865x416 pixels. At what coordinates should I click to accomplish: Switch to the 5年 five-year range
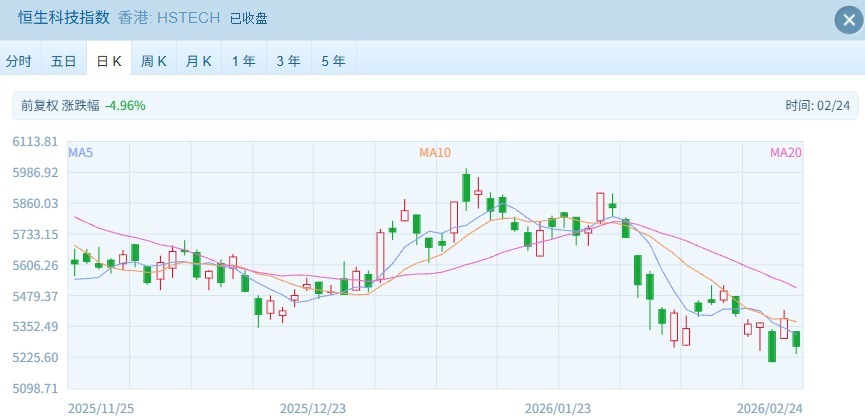coord(334,61)
